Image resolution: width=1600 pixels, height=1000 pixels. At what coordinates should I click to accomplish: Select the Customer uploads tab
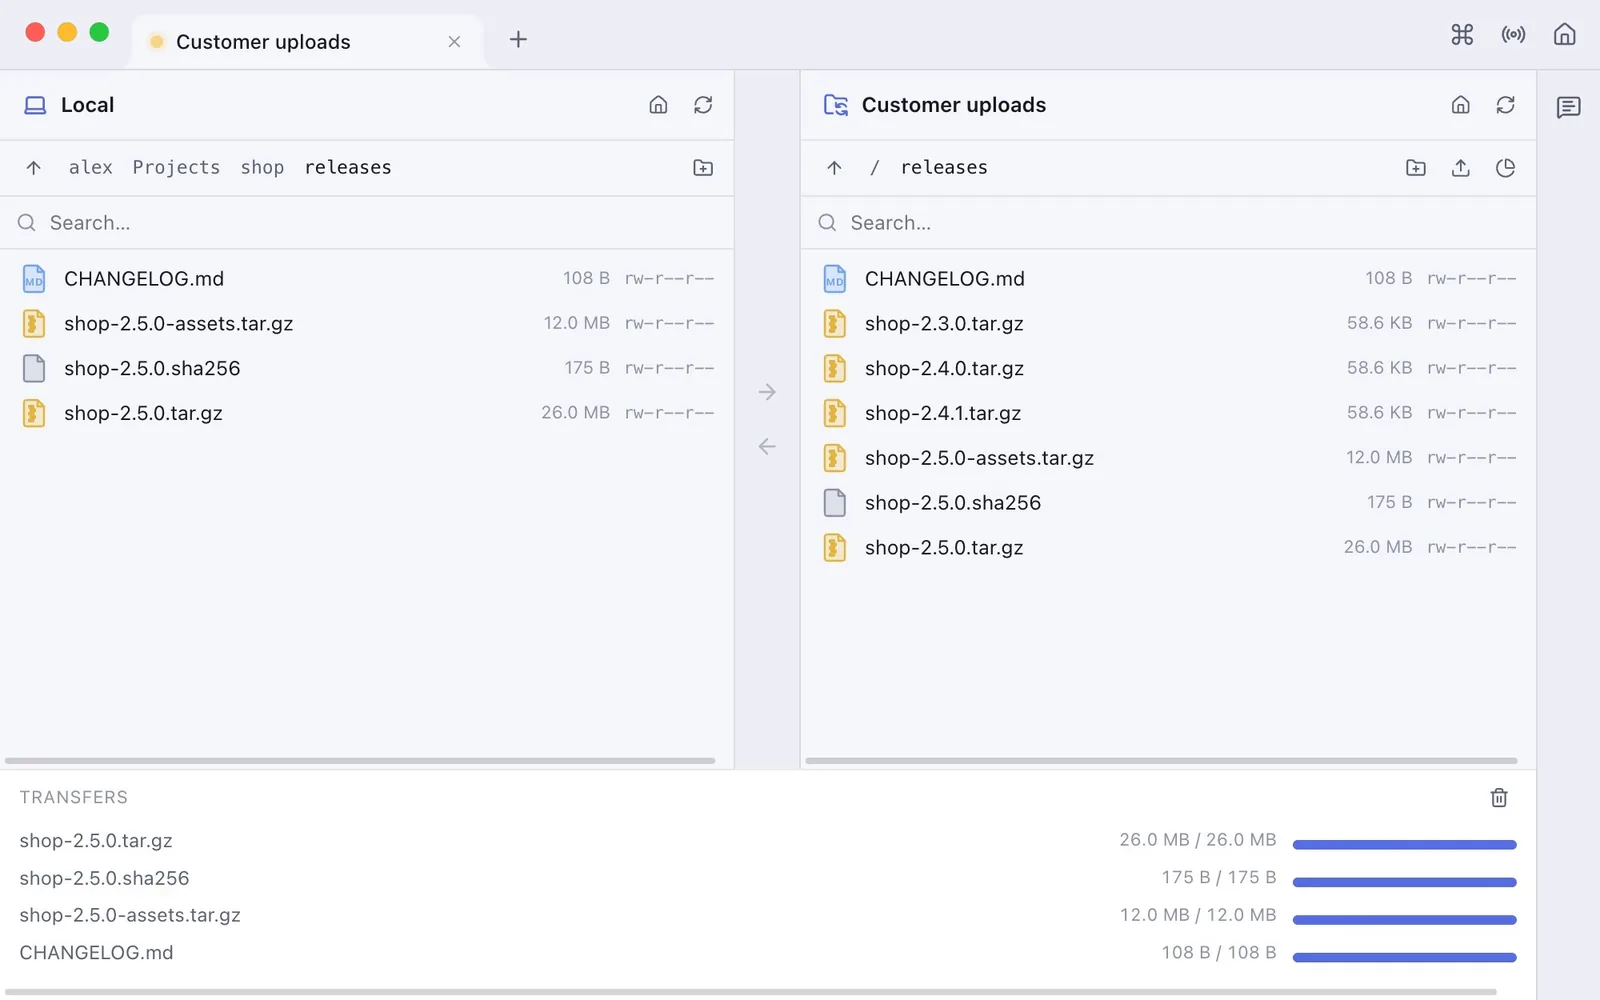click(x=307, y=42)
